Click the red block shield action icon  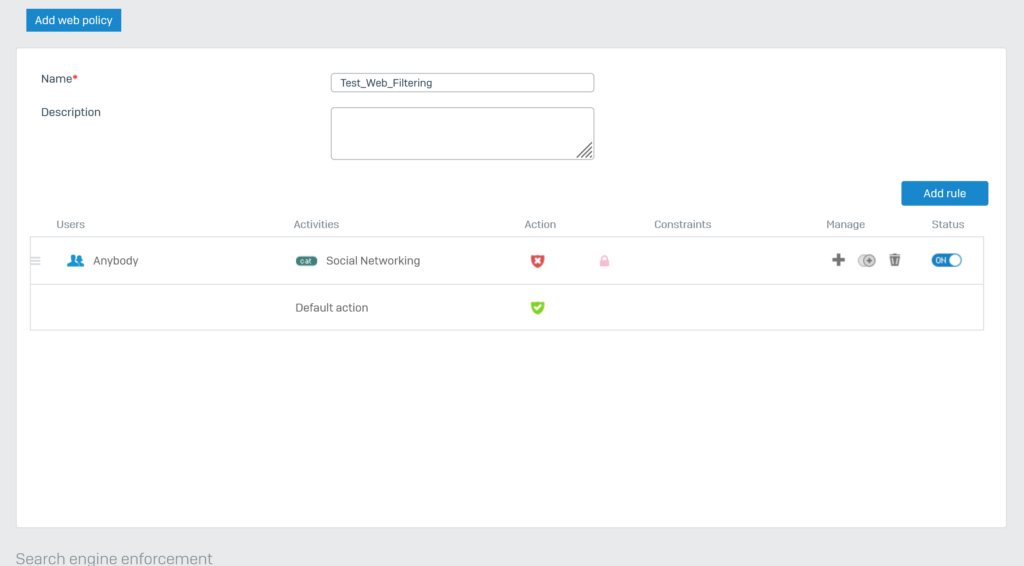pos(537,261)
